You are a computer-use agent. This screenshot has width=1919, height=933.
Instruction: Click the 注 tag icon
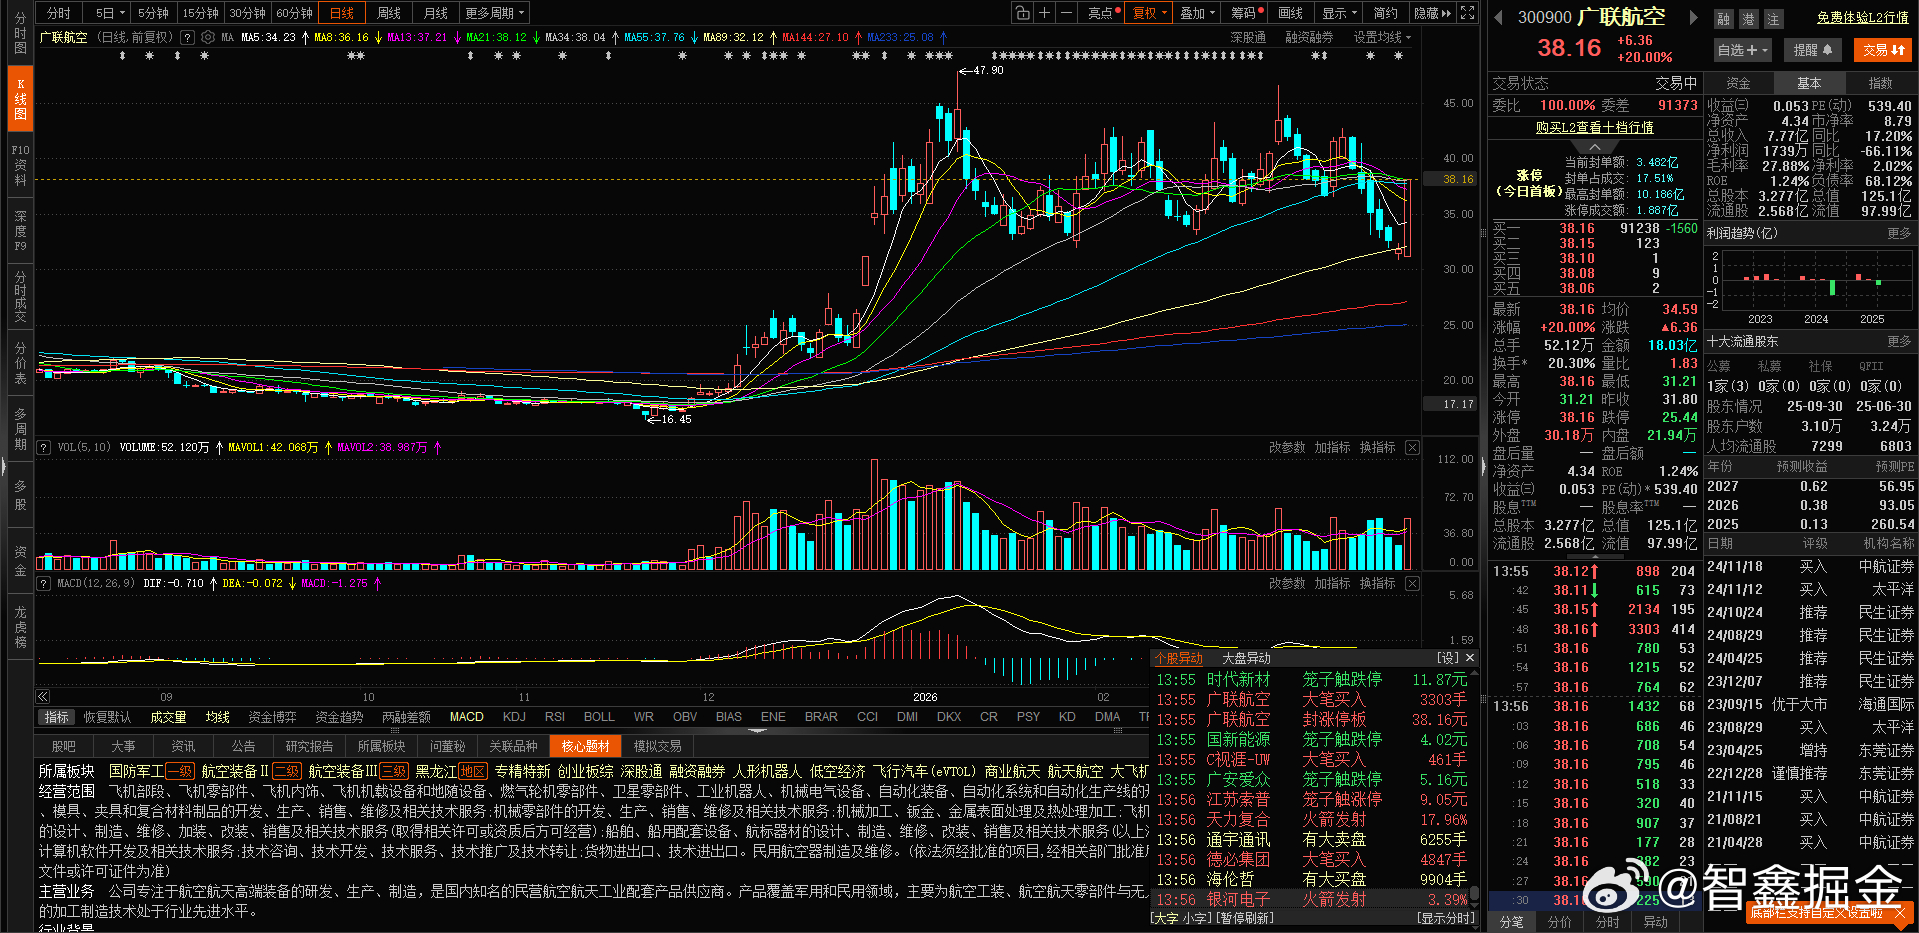point(1773,19)
